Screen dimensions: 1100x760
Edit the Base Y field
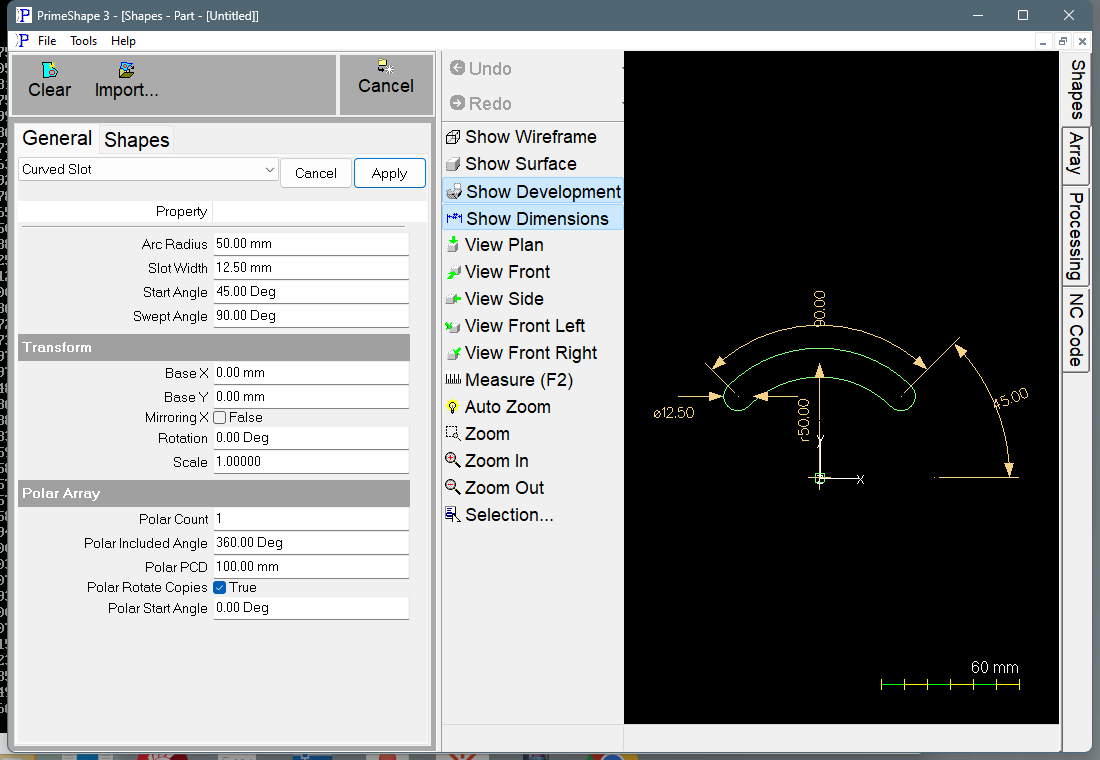[x=311, y=396]
